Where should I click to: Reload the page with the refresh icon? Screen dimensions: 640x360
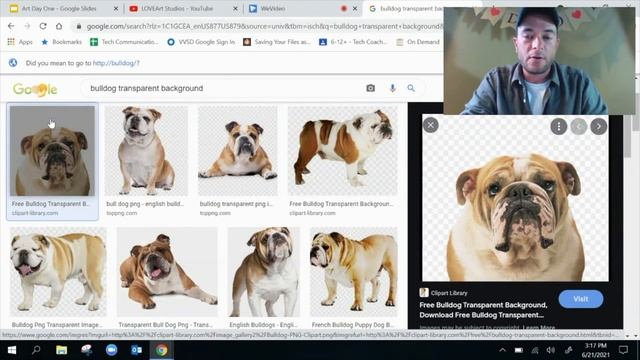coord(43,26)
